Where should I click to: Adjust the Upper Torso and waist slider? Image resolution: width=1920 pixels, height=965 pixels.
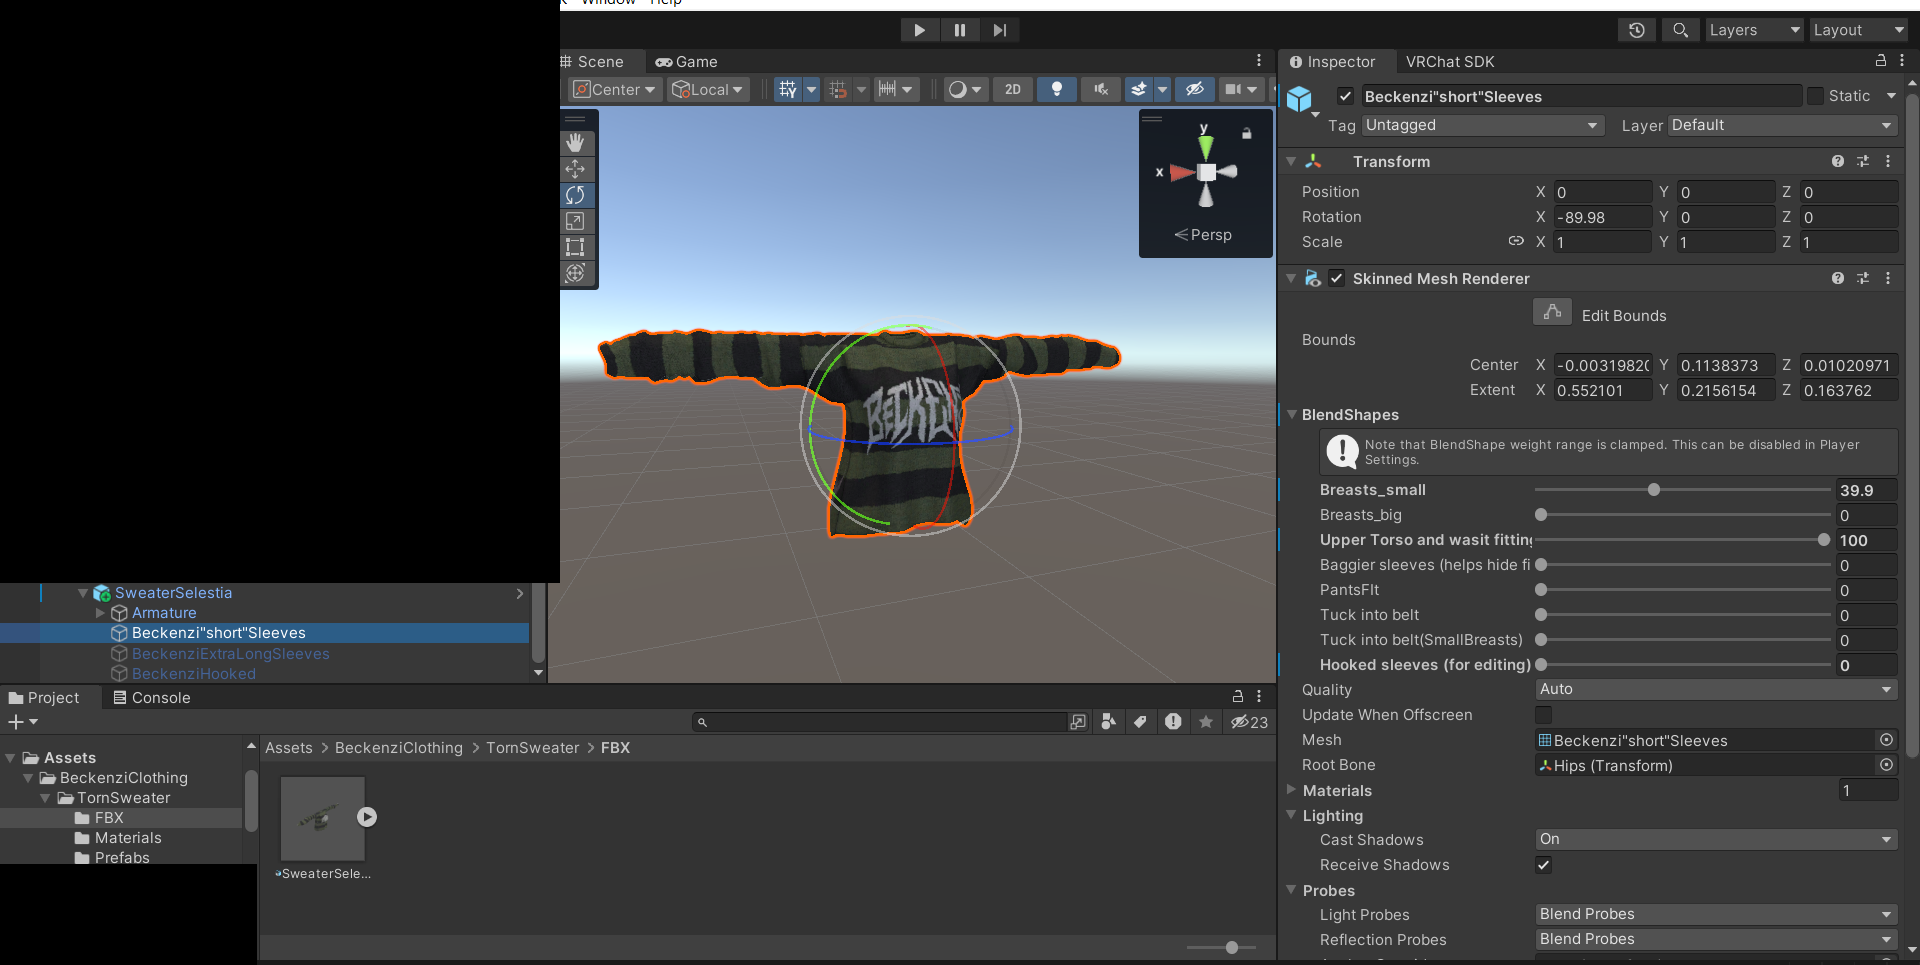pos(1683,540)
